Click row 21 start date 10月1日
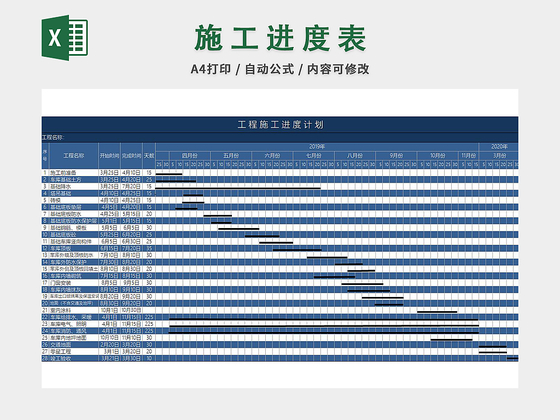Screen dimensions: 560x420 [x=109, y=310]
